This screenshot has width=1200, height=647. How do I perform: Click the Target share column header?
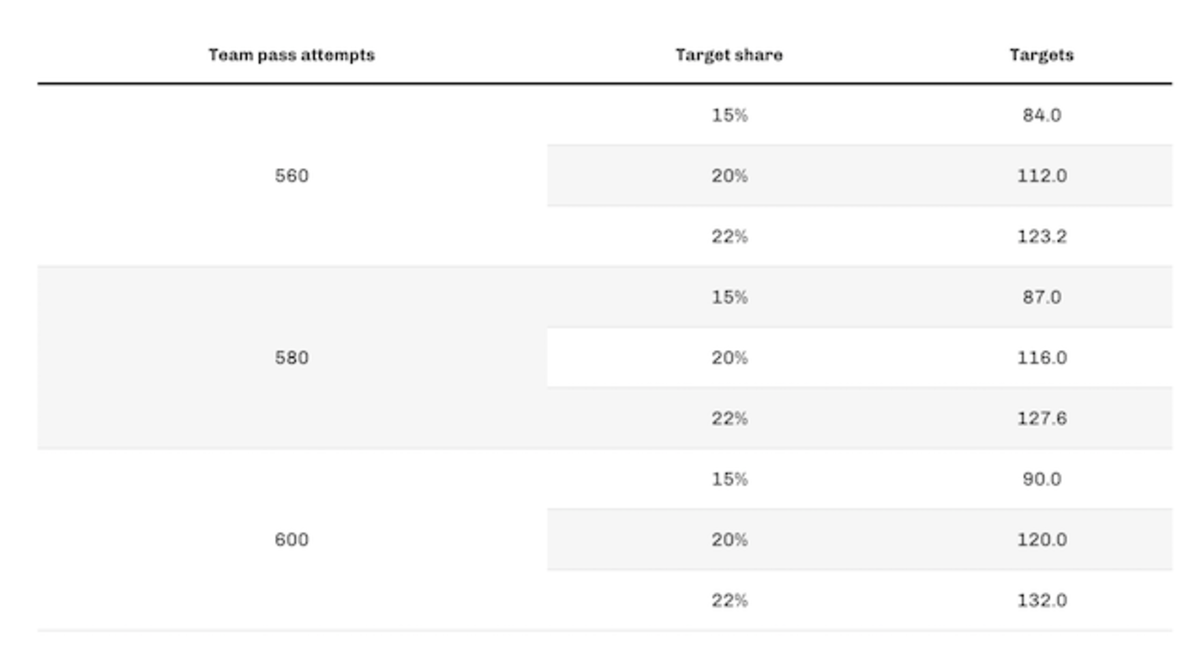click(x=729, y=55)
